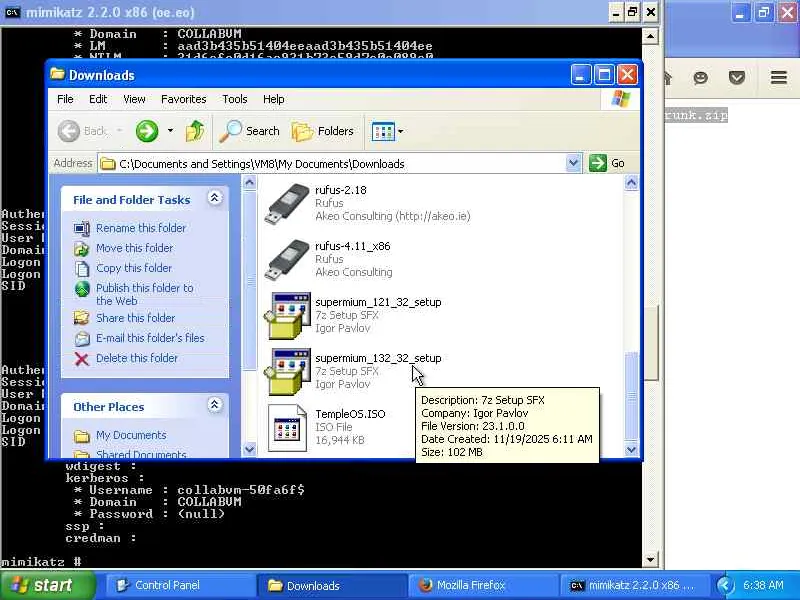Viewport: 800px width, 600px height.
Task: Click the task pane scrollbar down arrow
Action: [x=249, y=449]
